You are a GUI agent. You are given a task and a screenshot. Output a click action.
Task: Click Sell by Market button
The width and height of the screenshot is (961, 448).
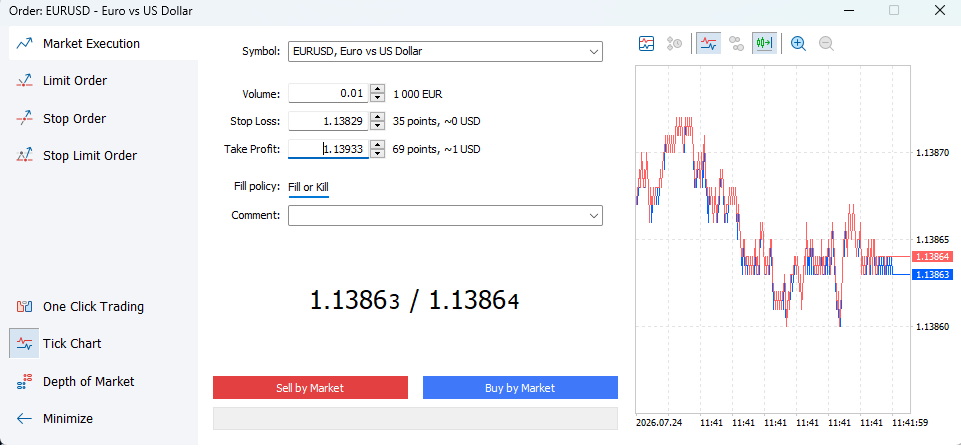(310, 387)
